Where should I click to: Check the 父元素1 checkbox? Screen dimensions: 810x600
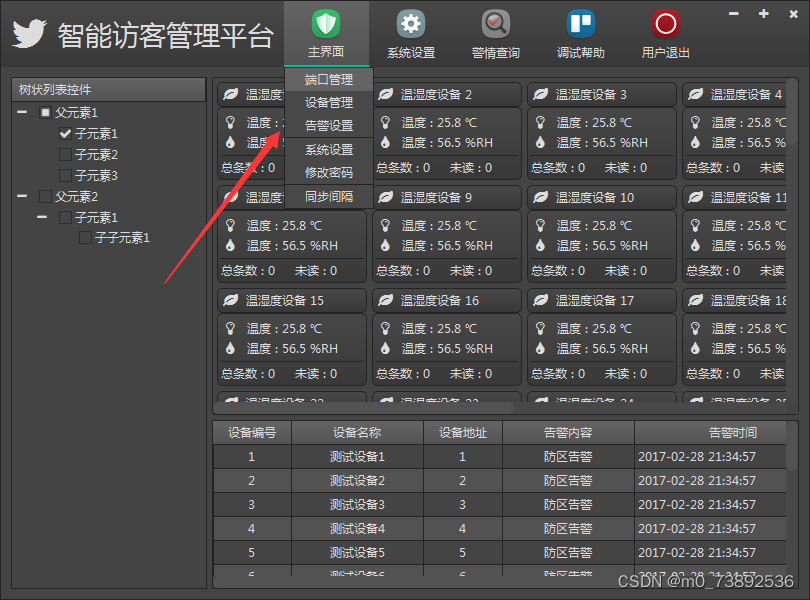pyautogui.click(x=43, y=112)
